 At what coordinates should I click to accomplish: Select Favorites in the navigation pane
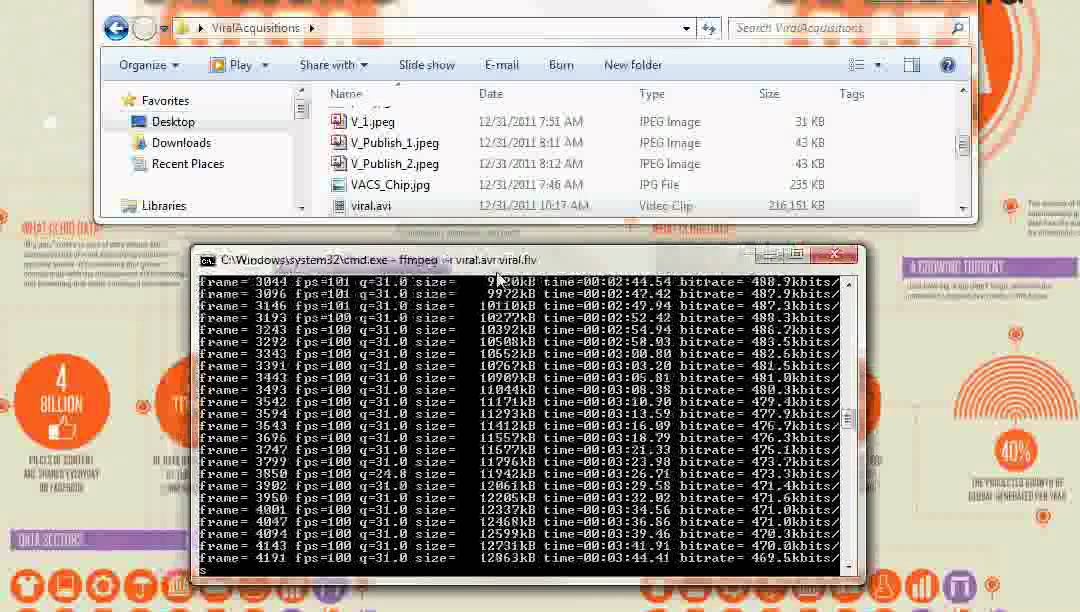click(x=165, y=101)
